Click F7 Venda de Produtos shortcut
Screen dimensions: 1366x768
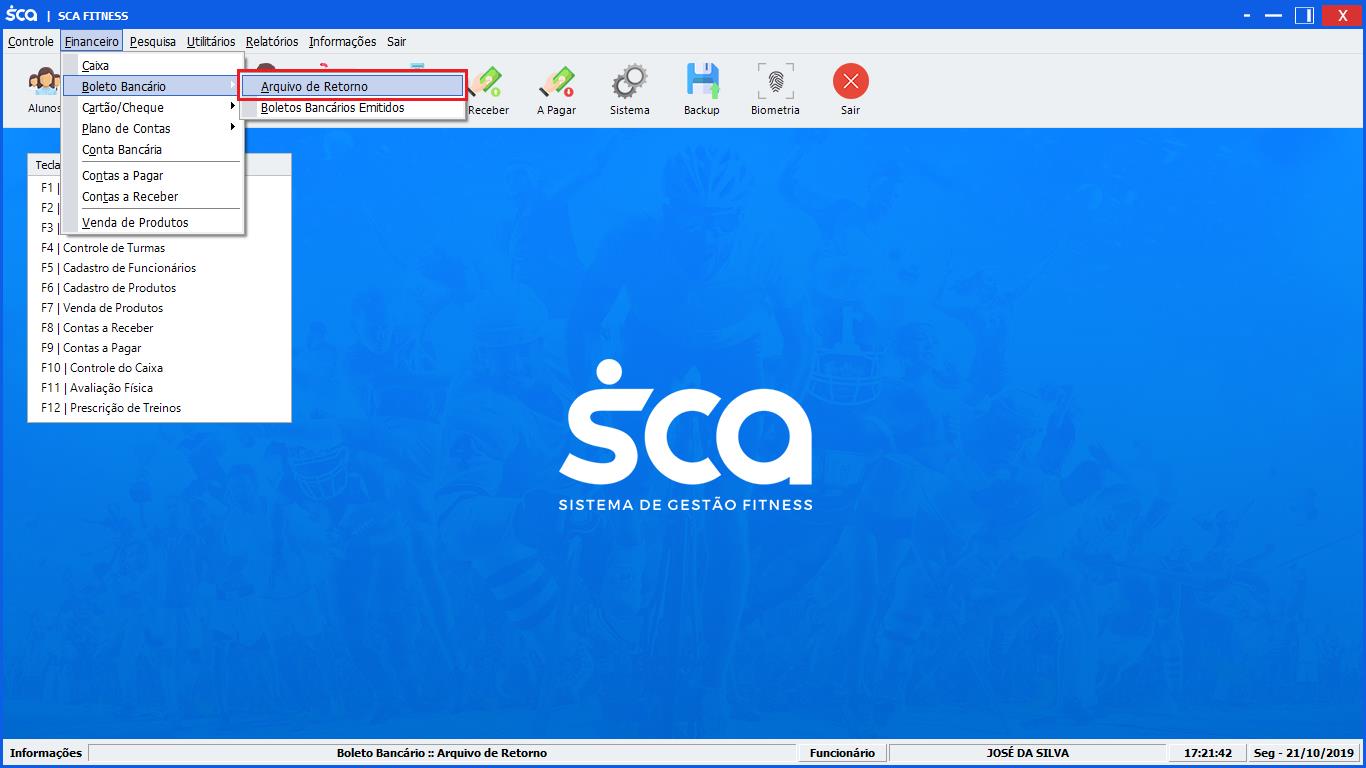point(102,308)
